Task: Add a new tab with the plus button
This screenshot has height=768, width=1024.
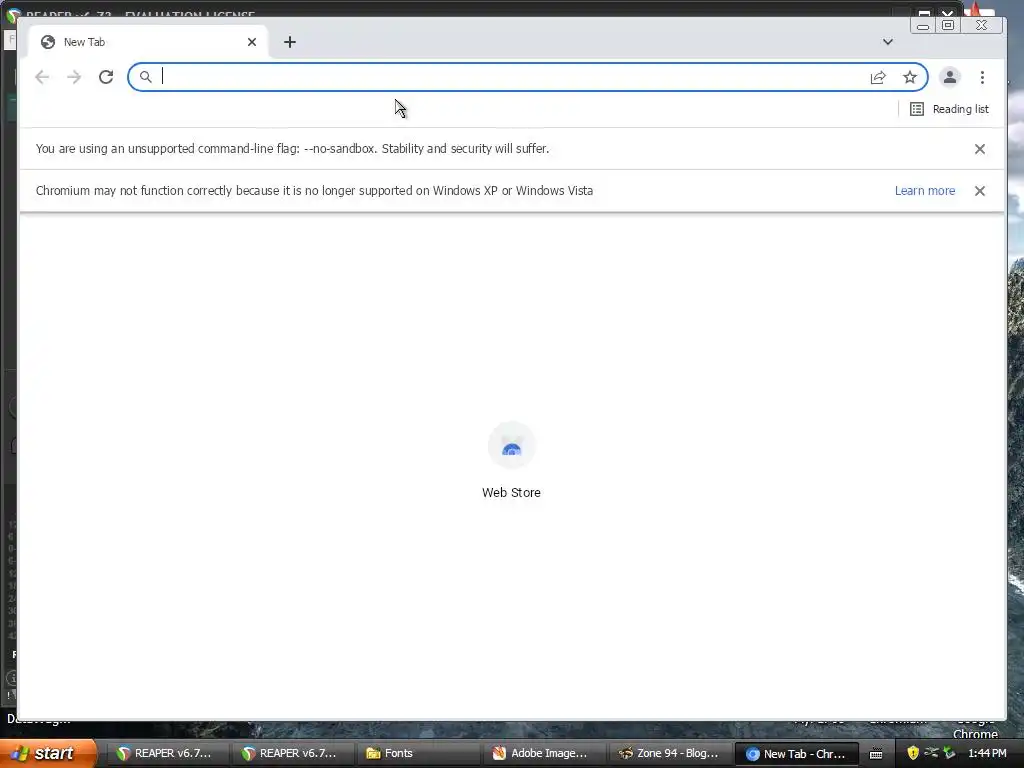Action: pyautogui.click(x=290, y=42)
